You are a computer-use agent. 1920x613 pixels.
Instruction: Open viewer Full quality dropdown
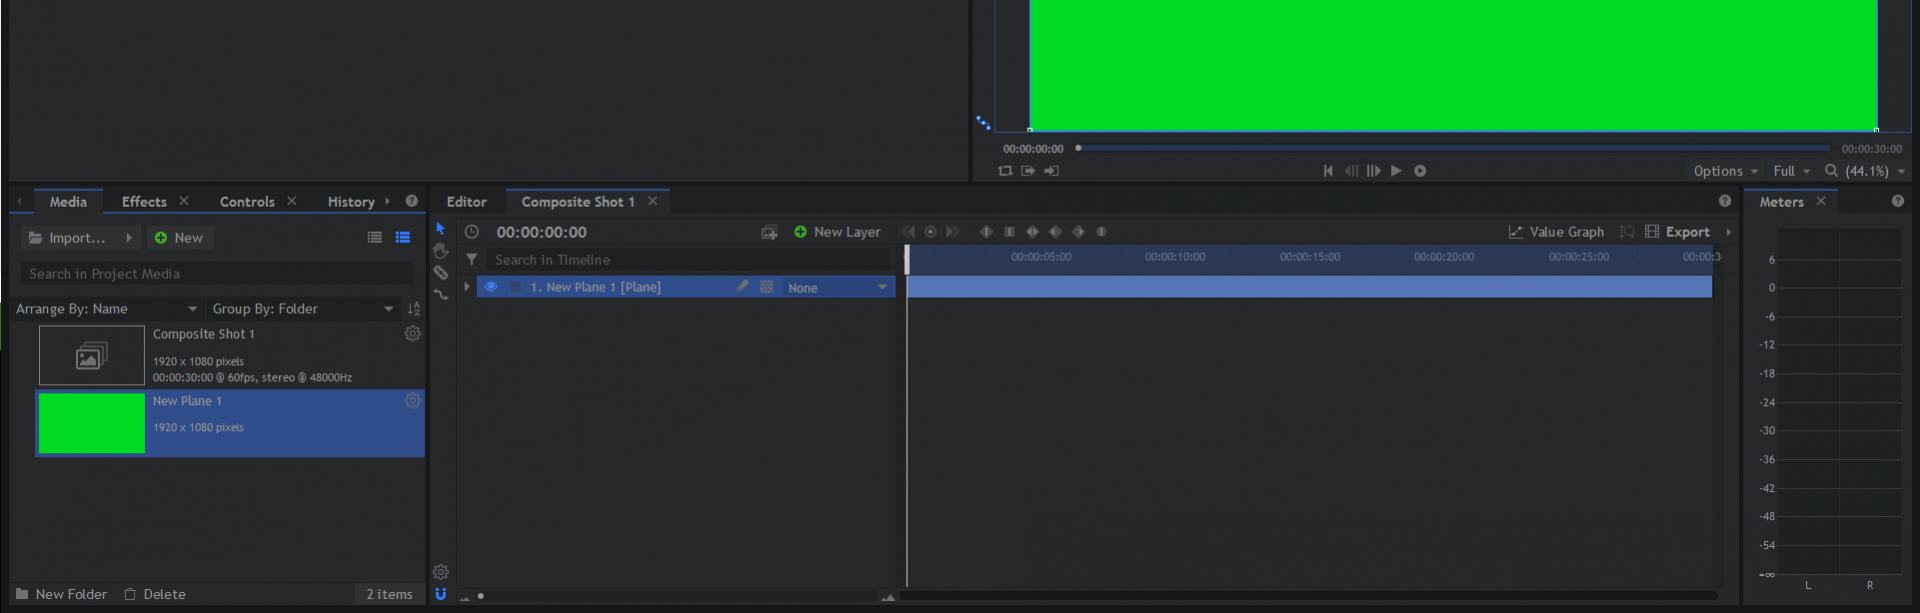click(x=1791, y=171)
